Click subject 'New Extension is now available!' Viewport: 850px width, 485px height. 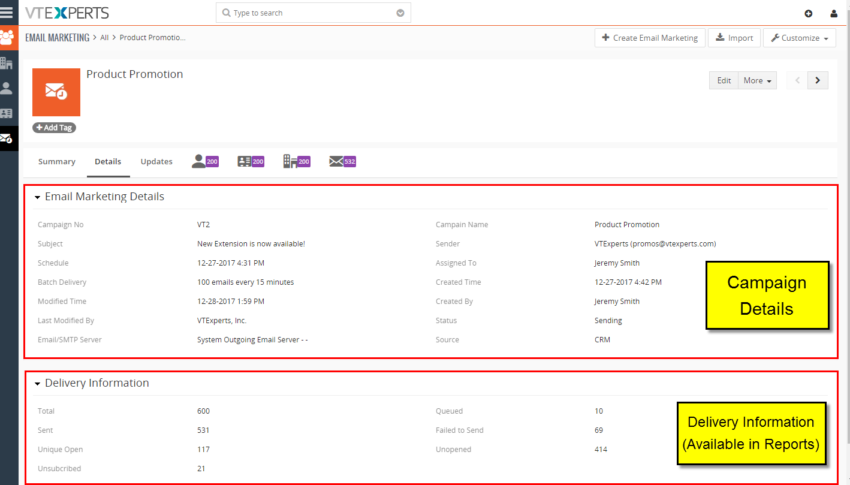(x=251, y=244)
